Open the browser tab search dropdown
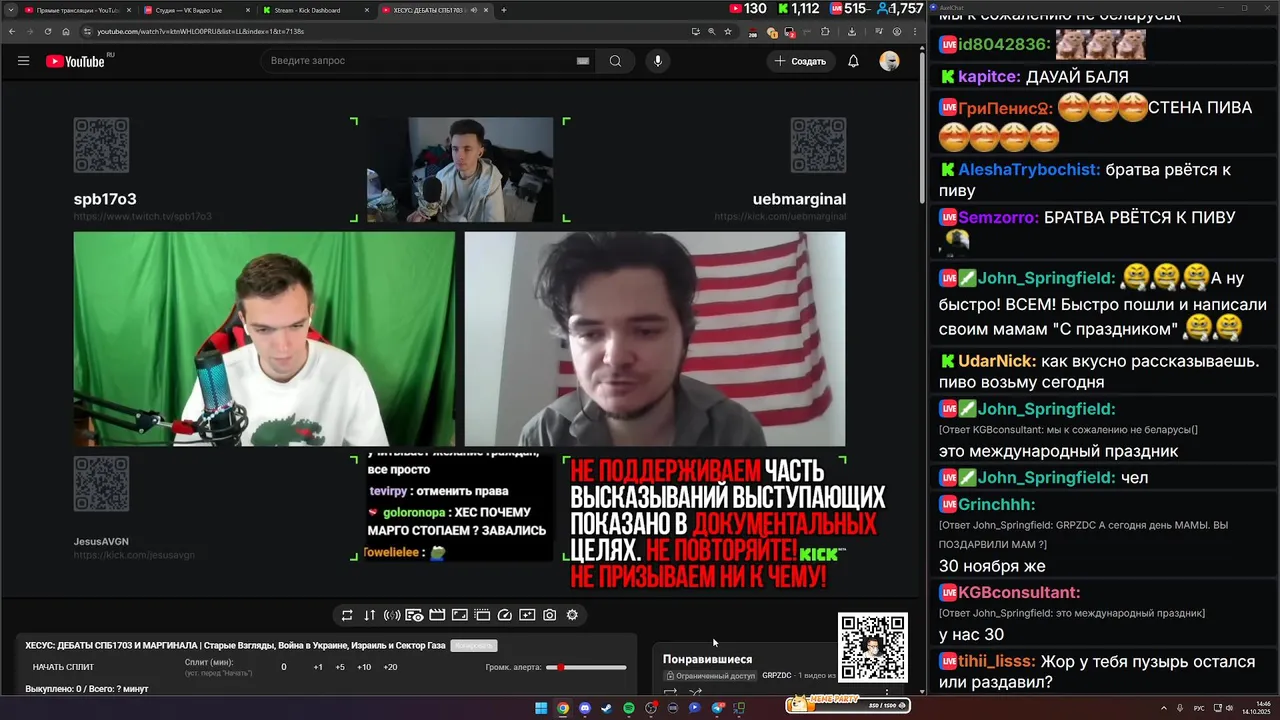Image resolution: width=1280 pixels, height=720 pixels. [x=10, y=10]
